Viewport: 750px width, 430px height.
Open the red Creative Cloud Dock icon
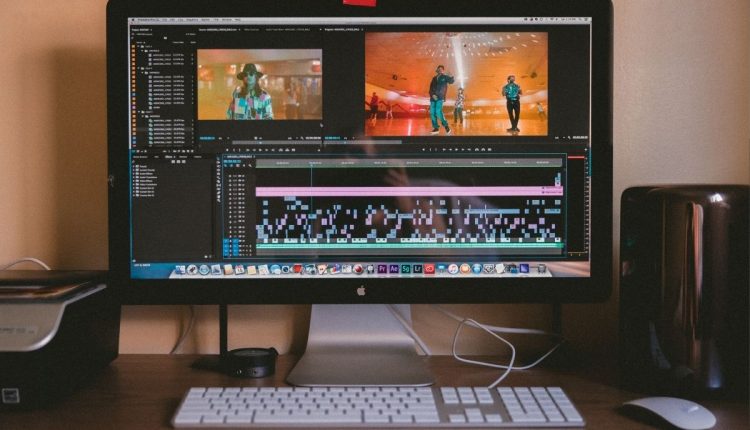coord(429,269)
